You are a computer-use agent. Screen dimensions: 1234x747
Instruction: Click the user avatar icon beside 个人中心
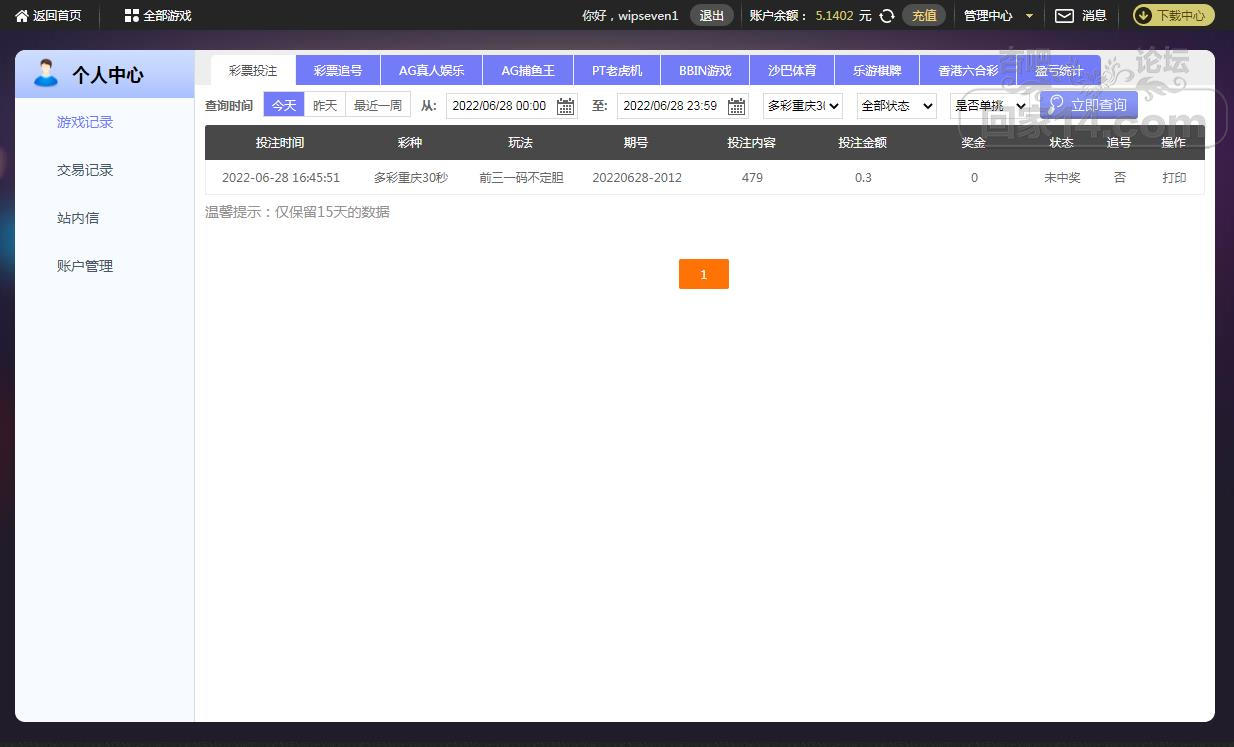point(46,73)
